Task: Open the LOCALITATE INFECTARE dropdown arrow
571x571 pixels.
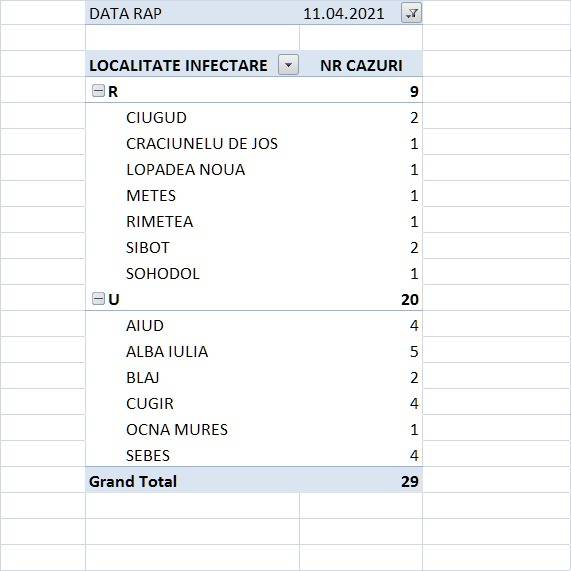Action: (x=288, y=65)
